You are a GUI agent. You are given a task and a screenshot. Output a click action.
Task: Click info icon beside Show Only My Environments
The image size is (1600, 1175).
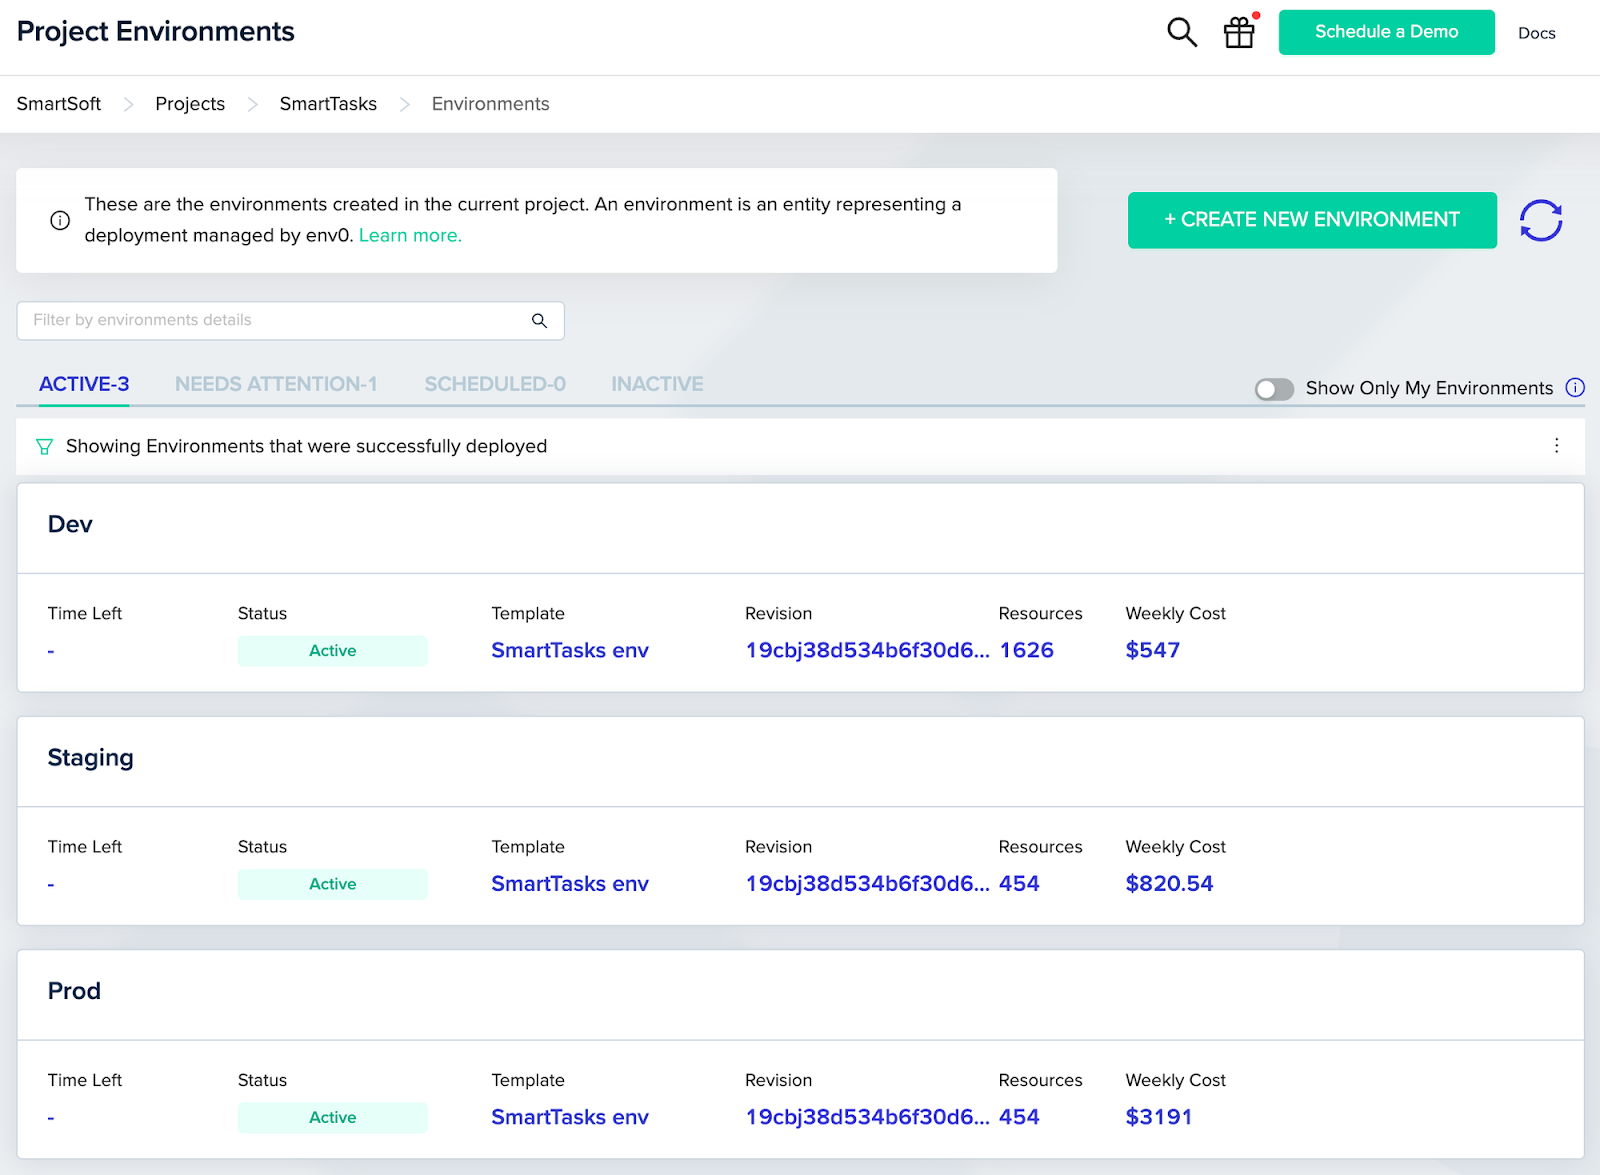point(1575,388)
